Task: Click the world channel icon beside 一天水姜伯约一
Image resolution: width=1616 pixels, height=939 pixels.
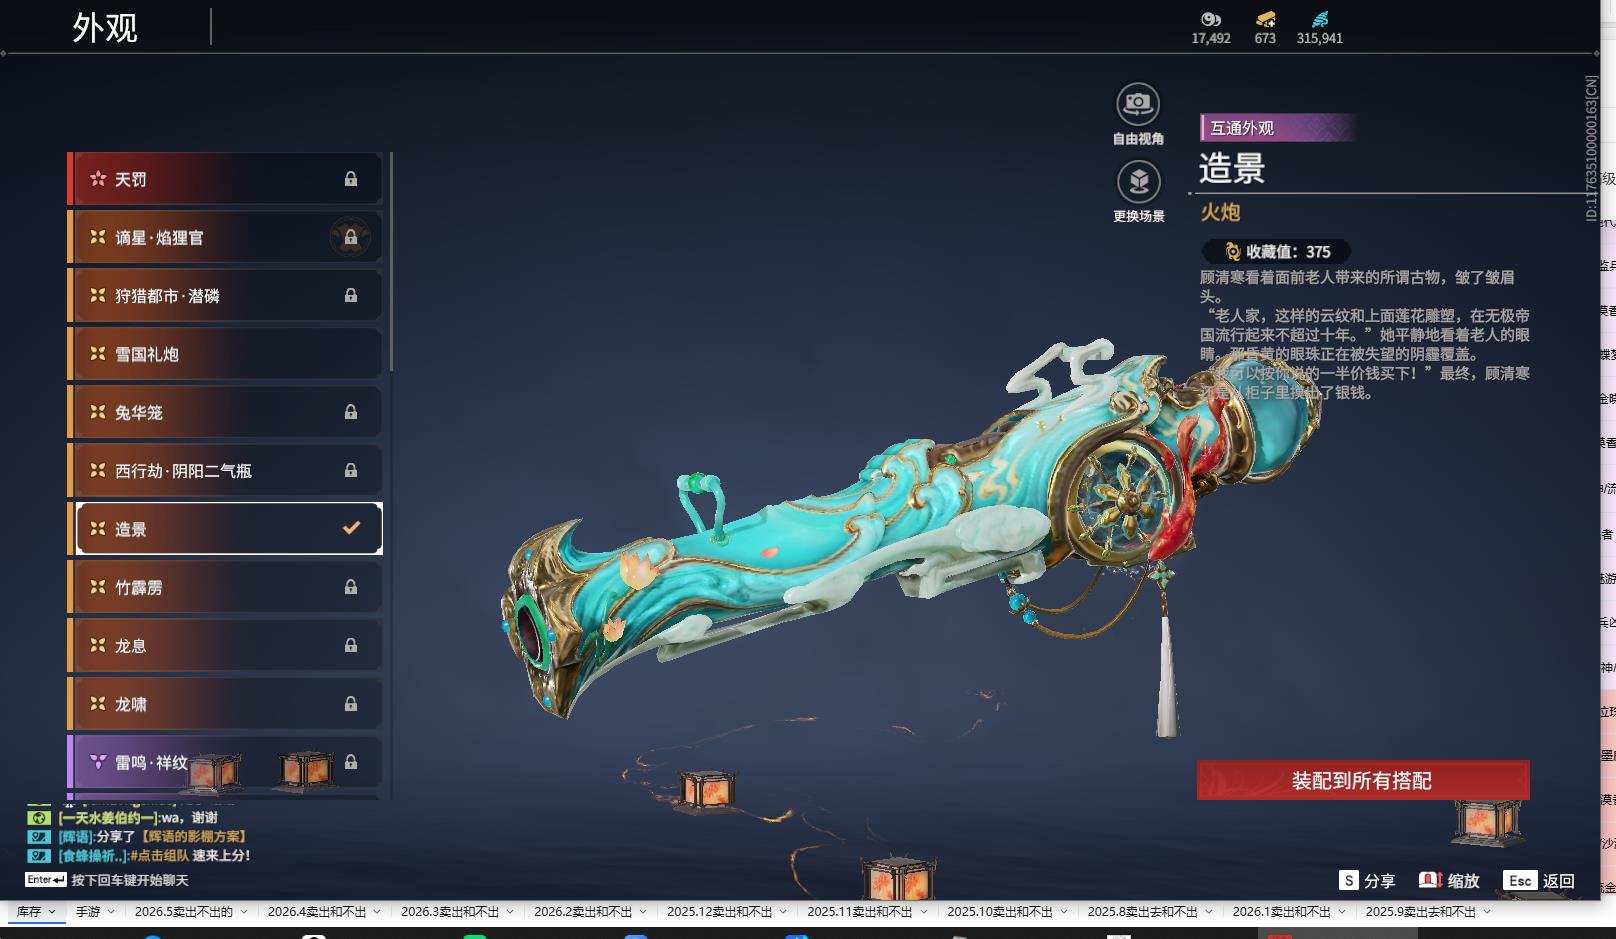Action: [x=39, y=818]
